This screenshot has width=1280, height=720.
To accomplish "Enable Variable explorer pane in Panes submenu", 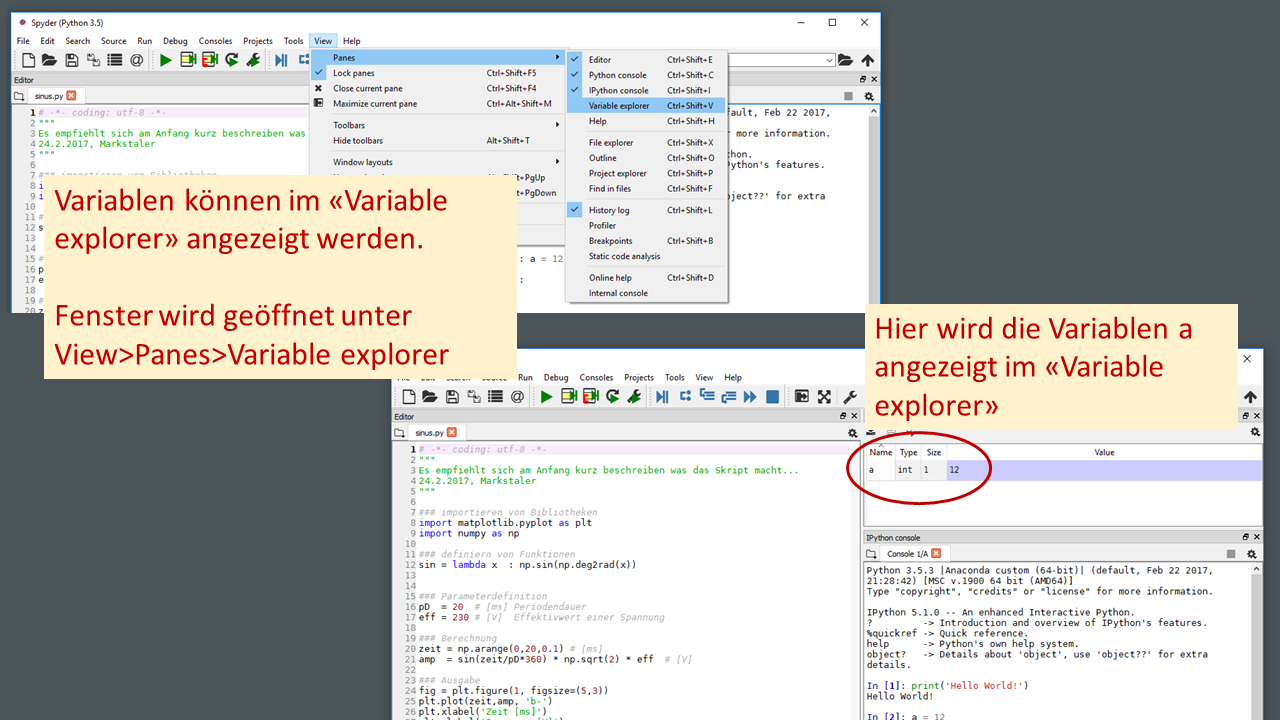I will pos(646,105).
